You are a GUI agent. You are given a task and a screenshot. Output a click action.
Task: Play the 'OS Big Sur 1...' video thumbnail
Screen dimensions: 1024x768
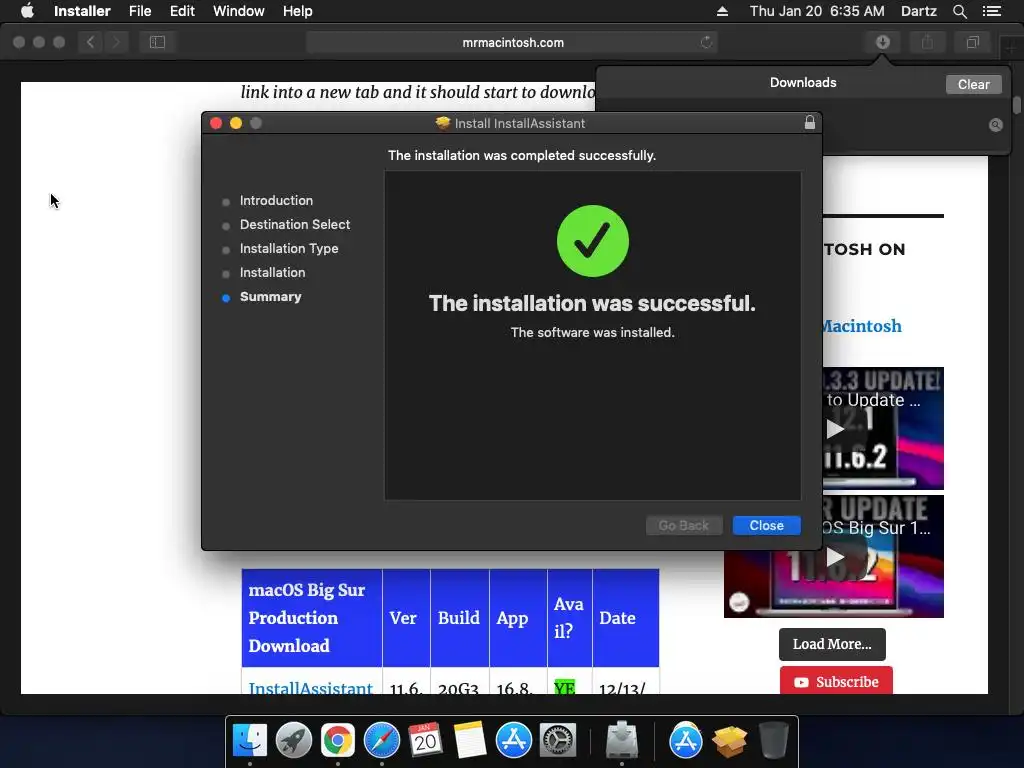[x=834, y=556]
